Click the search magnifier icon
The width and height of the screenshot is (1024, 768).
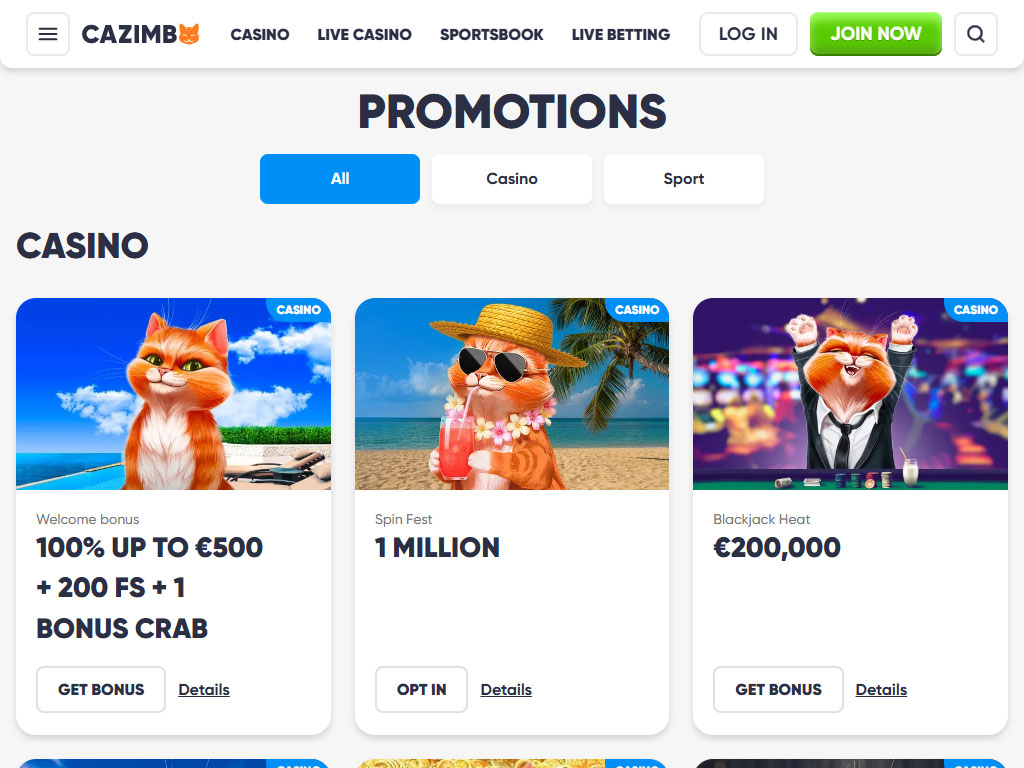pos(976,34)
